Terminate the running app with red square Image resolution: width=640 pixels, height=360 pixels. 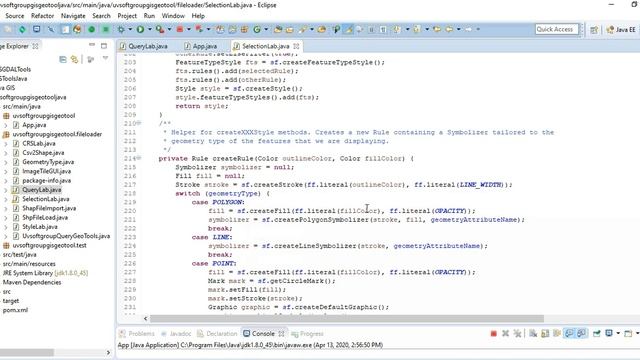pos(493,333)
